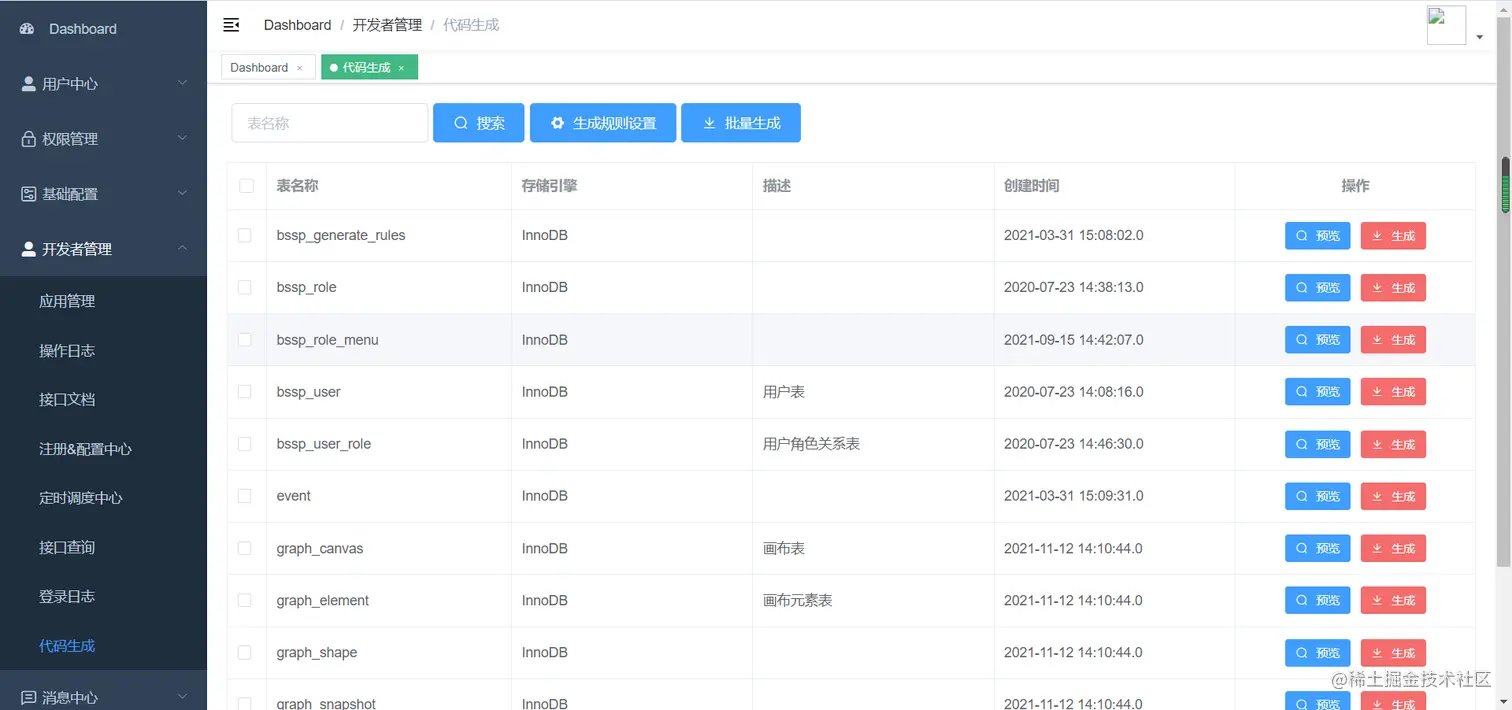Viewport: 1512px width, 710px height.
Task: Generate code for the event table
Action: pyautogui.click(x=1393, y=496)
